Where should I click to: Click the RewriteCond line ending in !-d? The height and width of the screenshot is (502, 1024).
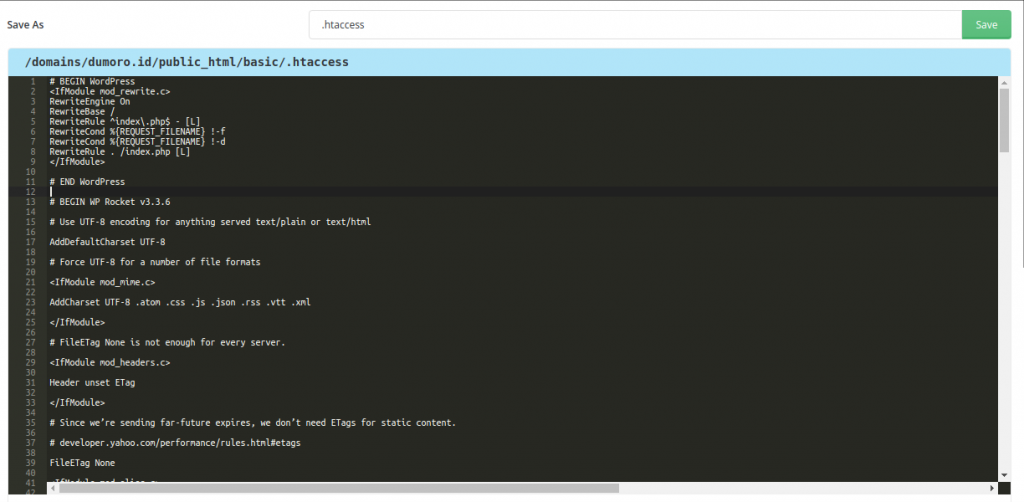click(137, 142)
